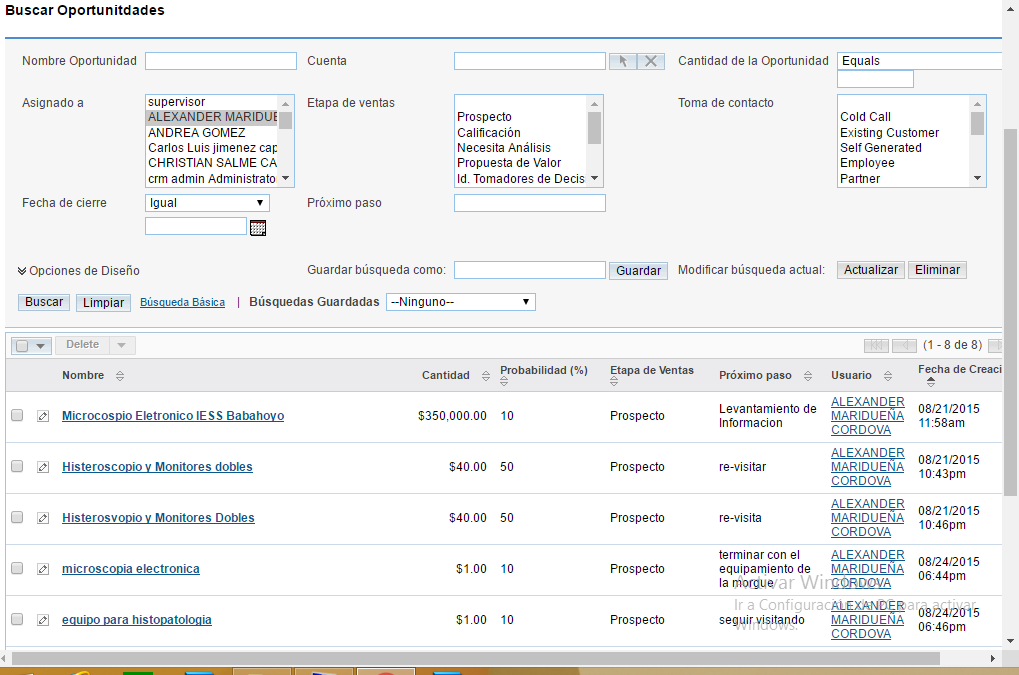Open the Fecha de cierre Igual dropdown

tap(207, 203)
